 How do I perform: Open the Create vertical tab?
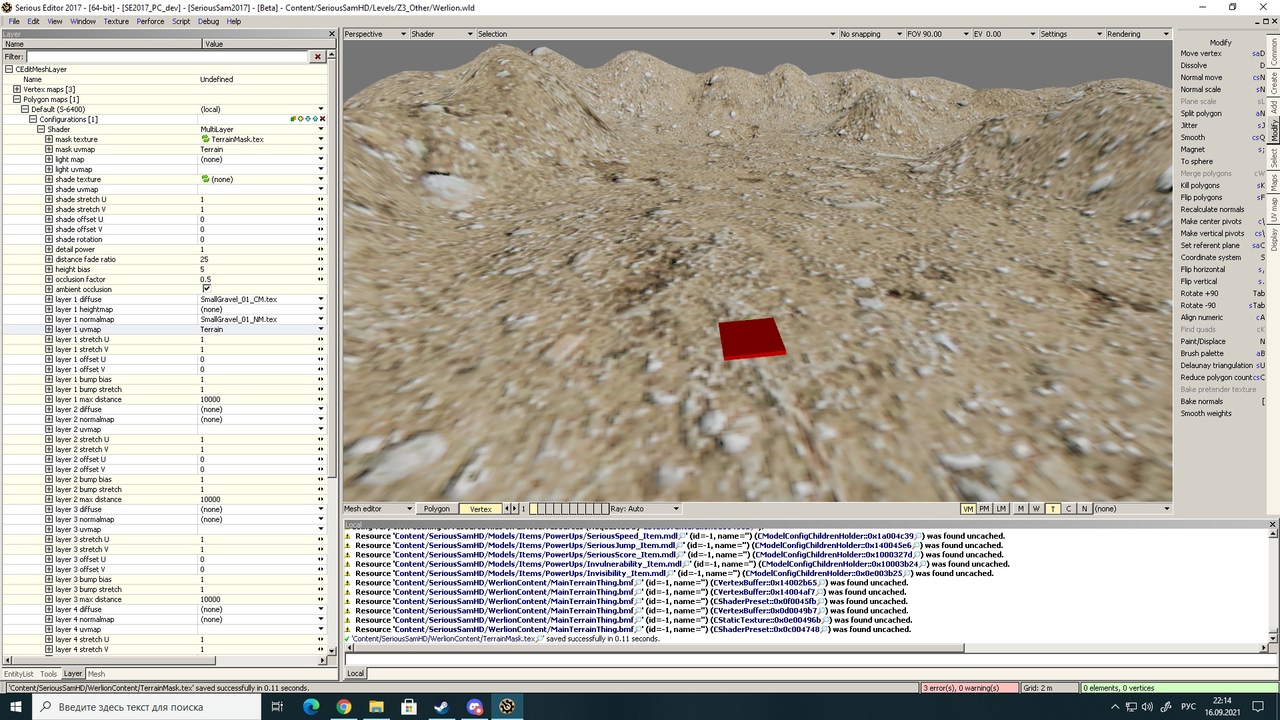[1274, 83]
